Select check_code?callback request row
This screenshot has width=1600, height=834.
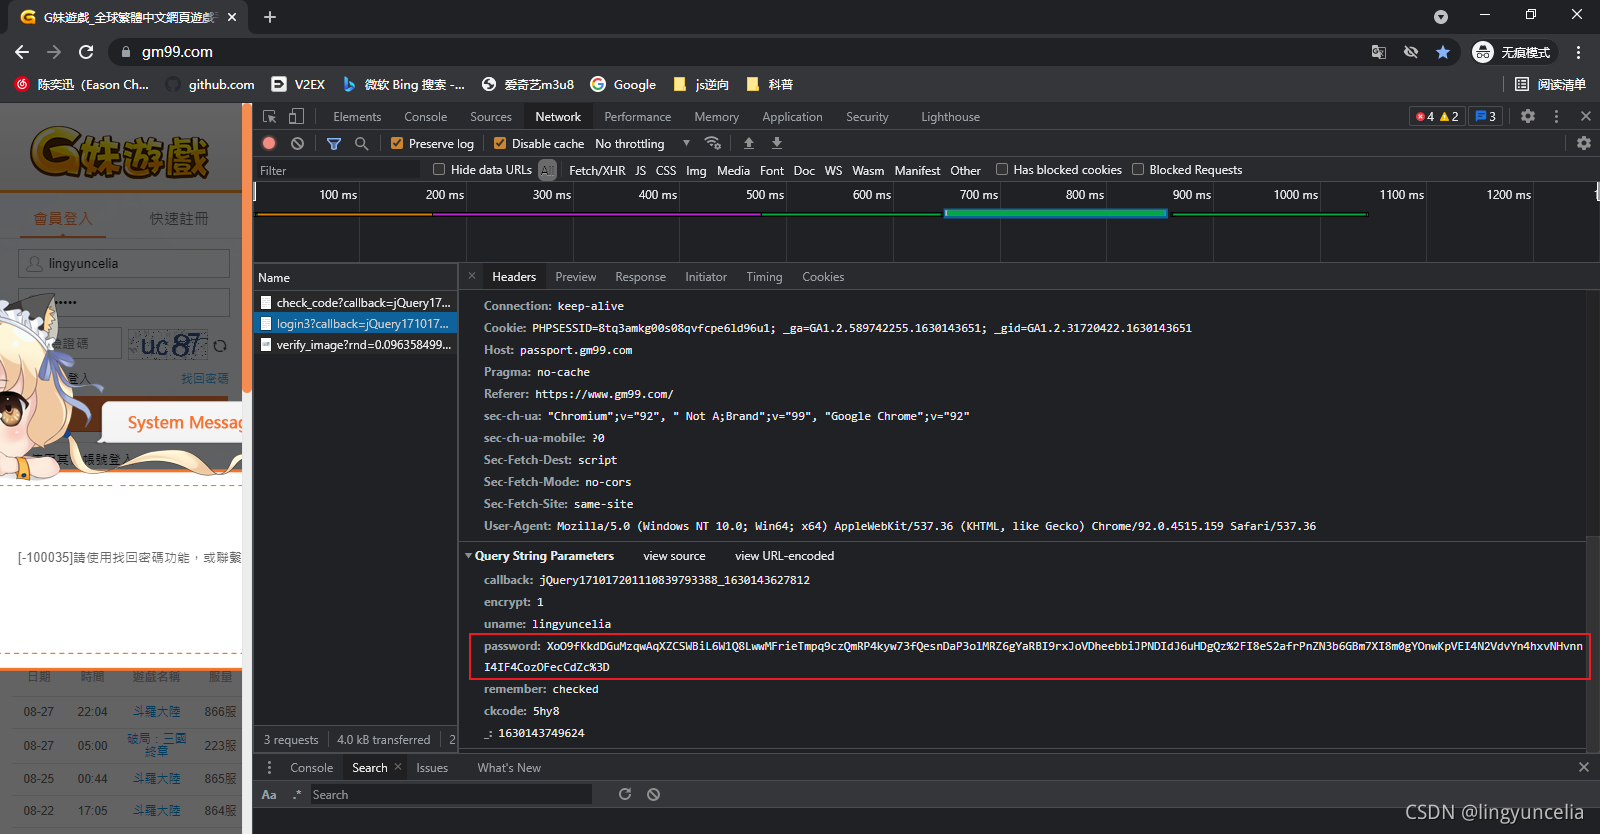(x=356, y=302)
